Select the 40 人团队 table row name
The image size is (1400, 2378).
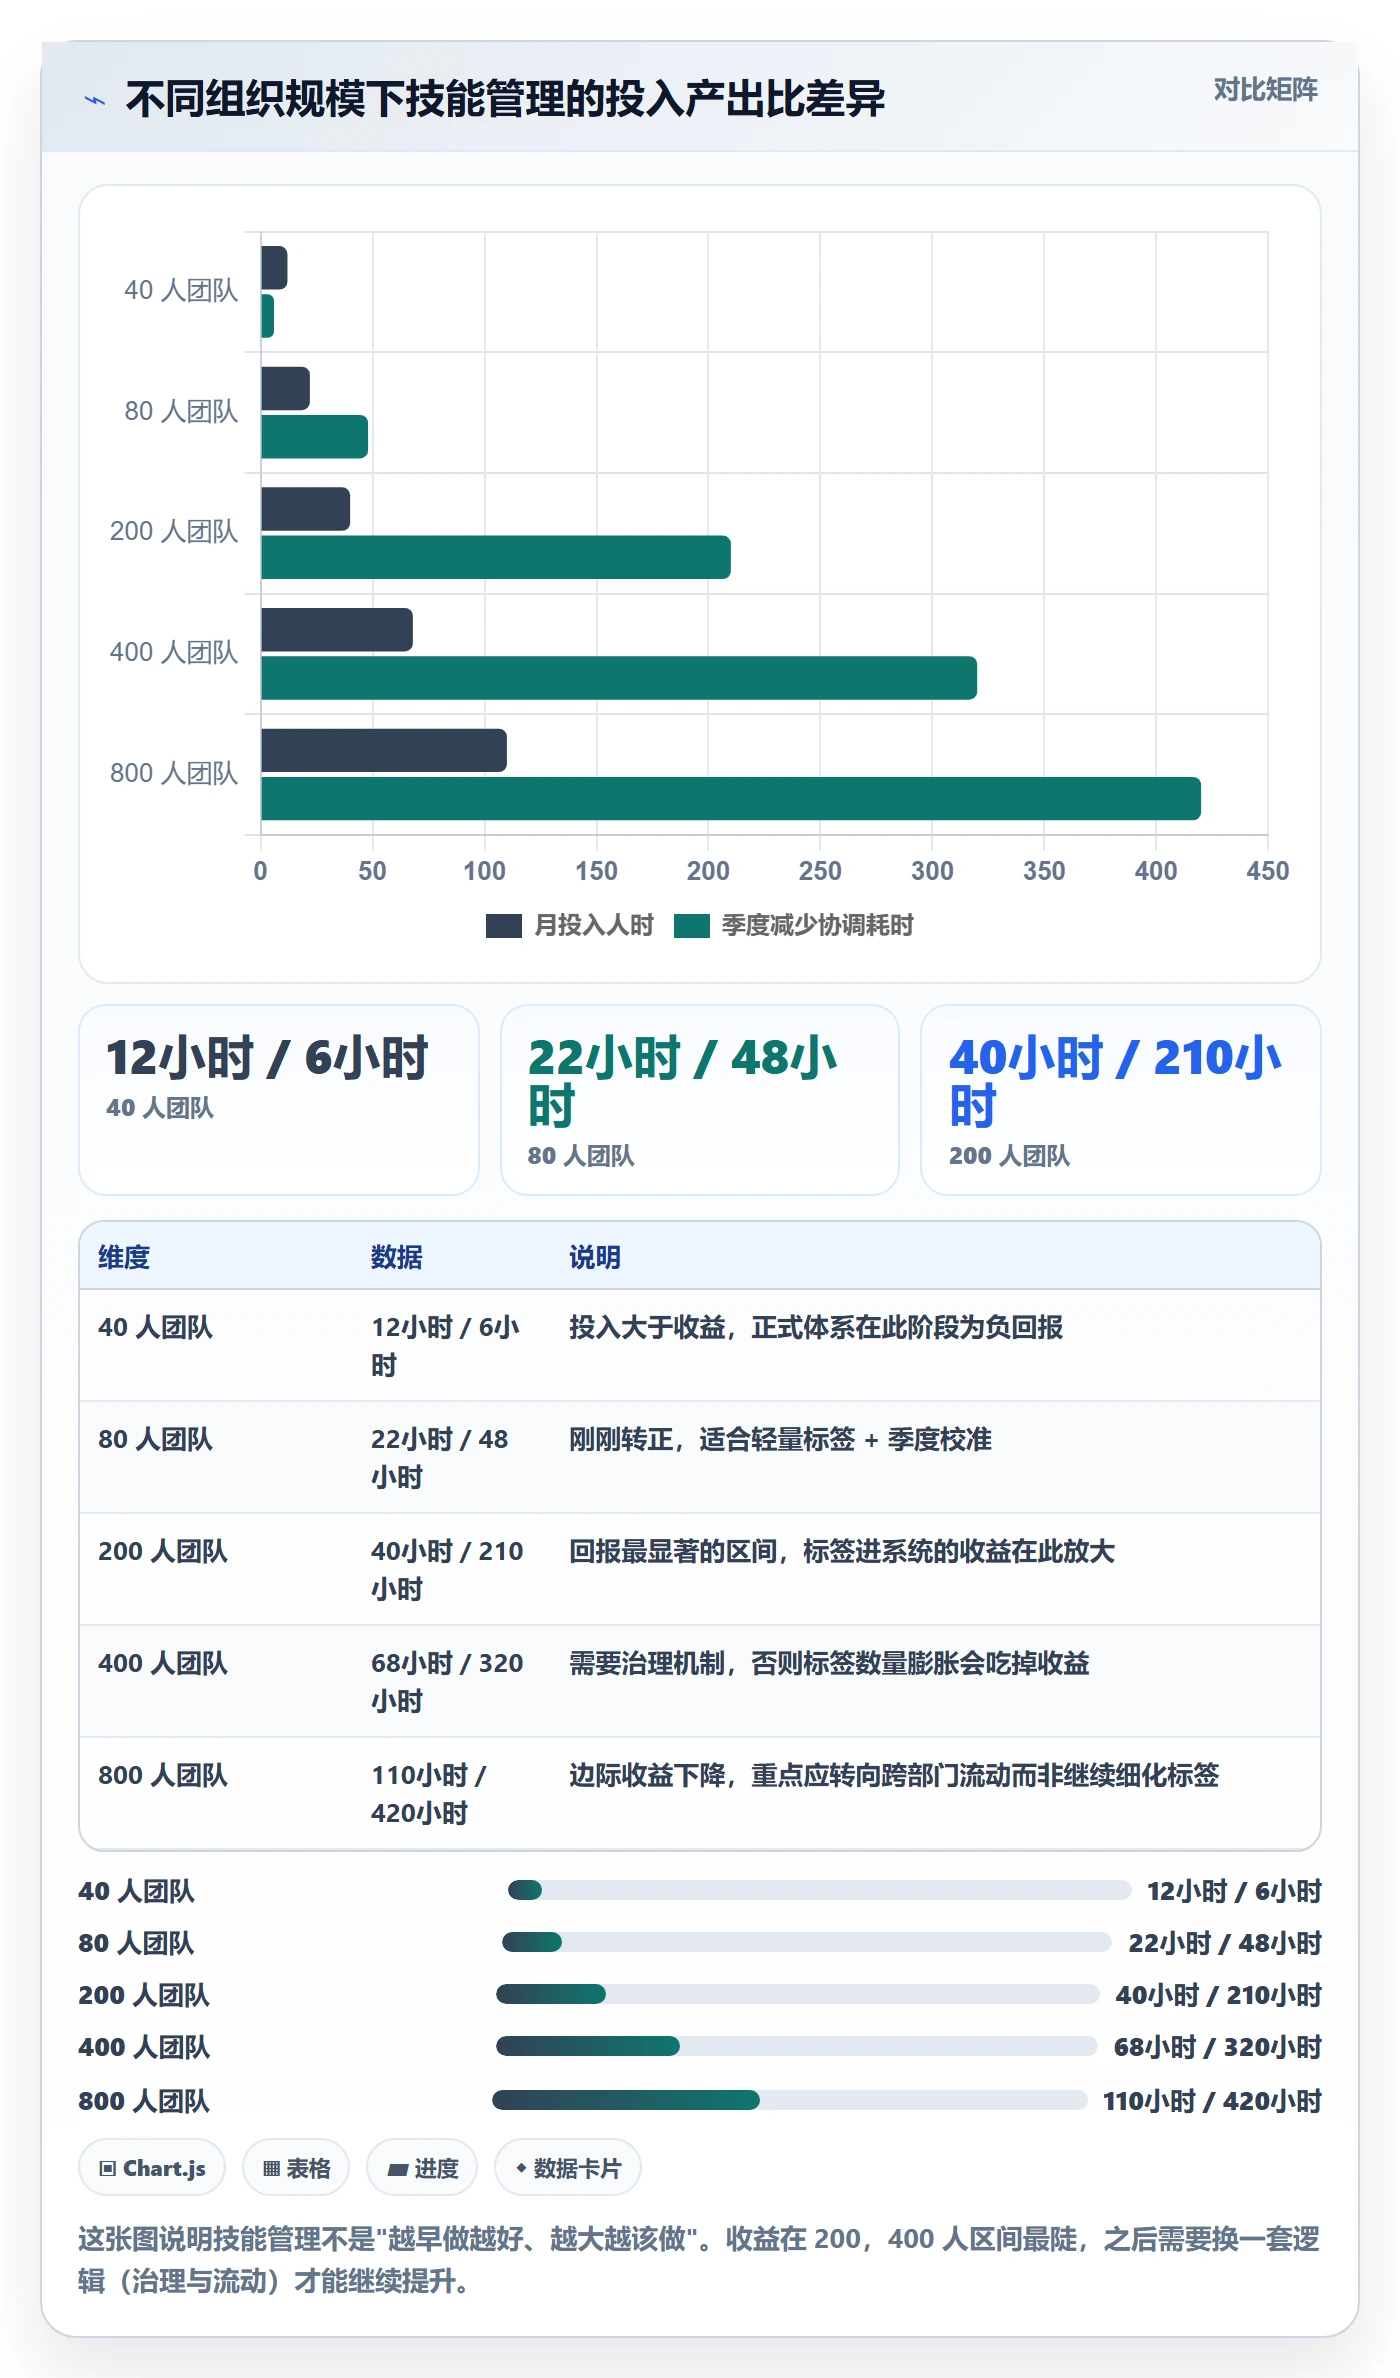155,1327
